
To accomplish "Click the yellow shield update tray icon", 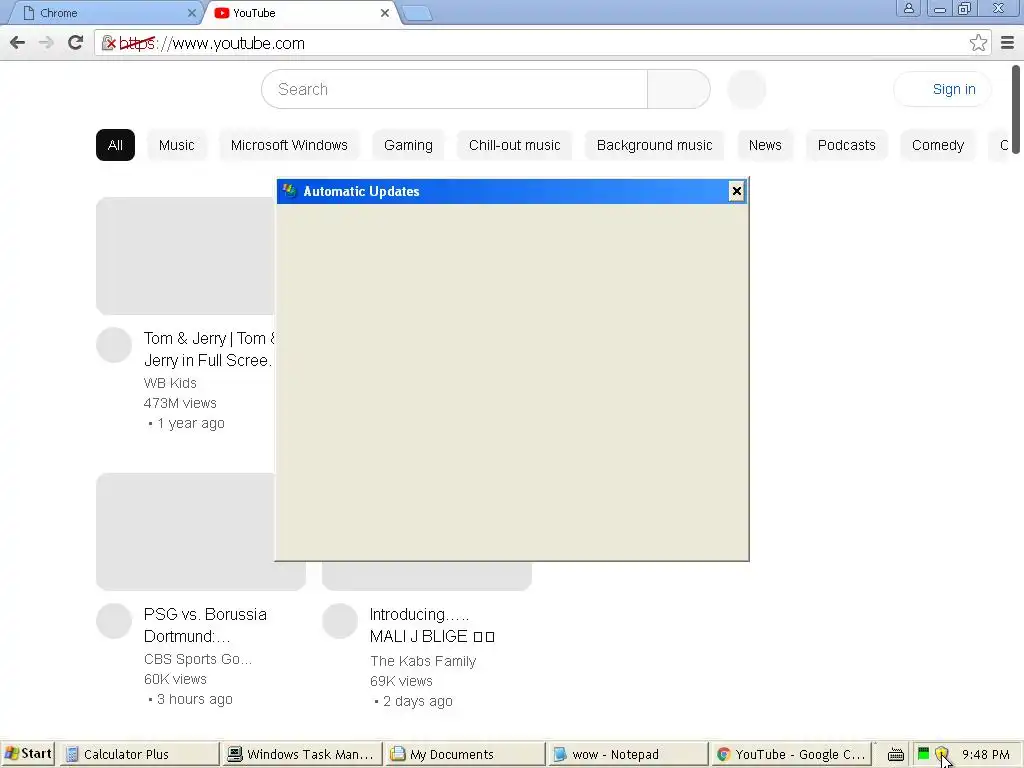I will click(941, 754).
